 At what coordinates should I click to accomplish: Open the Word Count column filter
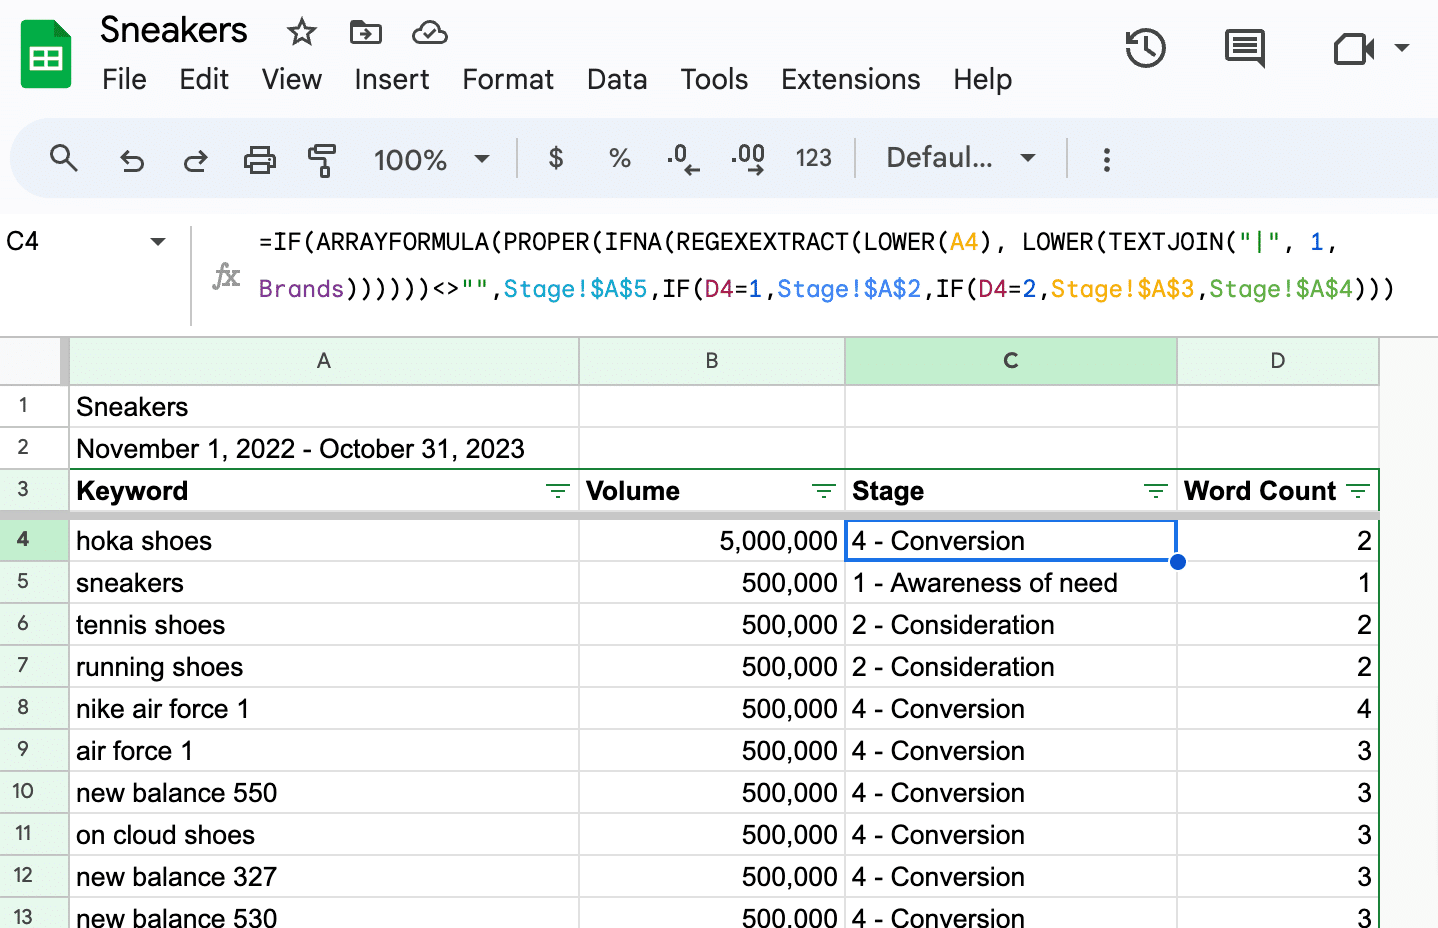click(x=1357, y=491)
